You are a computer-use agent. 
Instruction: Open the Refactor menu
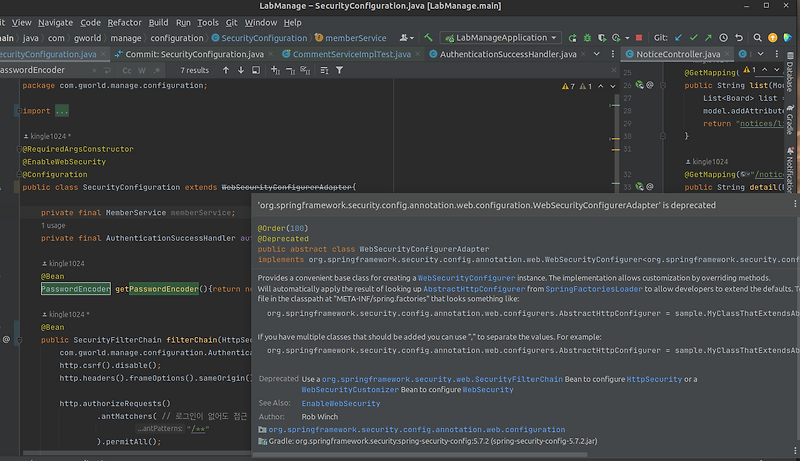tap(124, 21)
